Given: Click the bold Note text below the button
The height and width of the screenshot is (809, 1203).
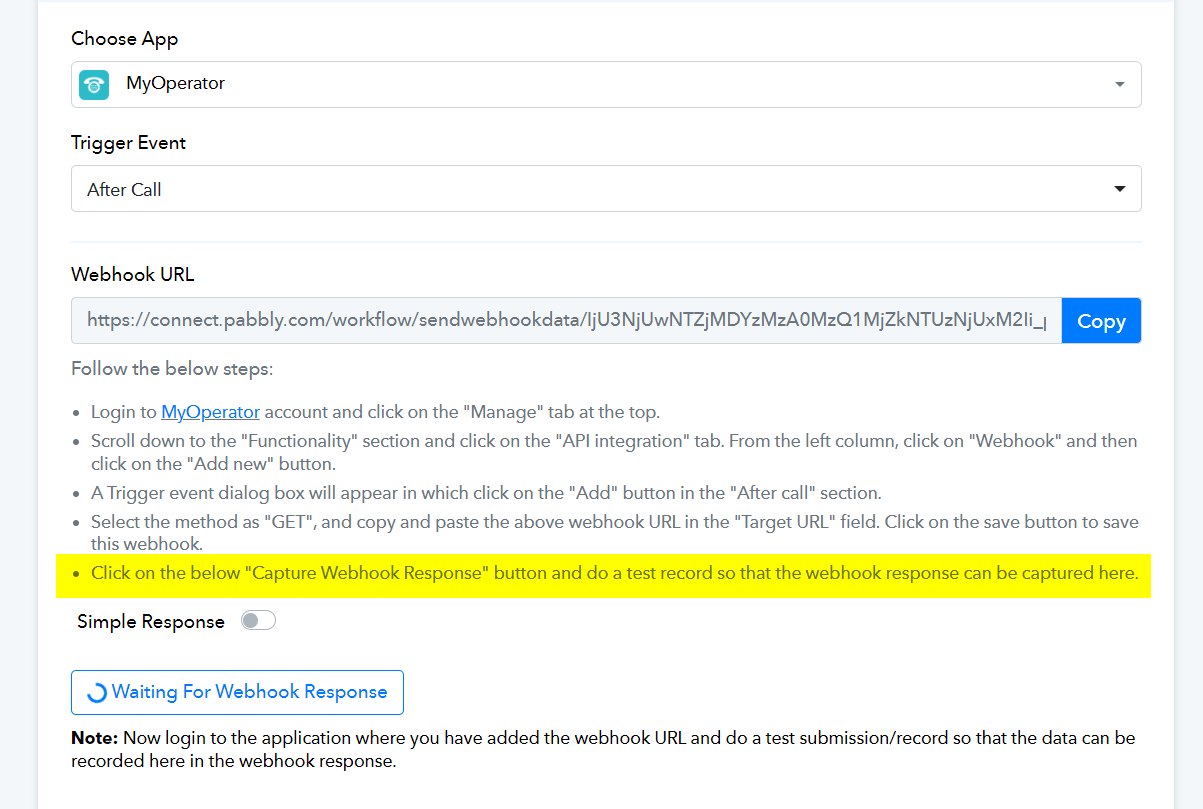Looking at the screenshot, I should (94, 738).
